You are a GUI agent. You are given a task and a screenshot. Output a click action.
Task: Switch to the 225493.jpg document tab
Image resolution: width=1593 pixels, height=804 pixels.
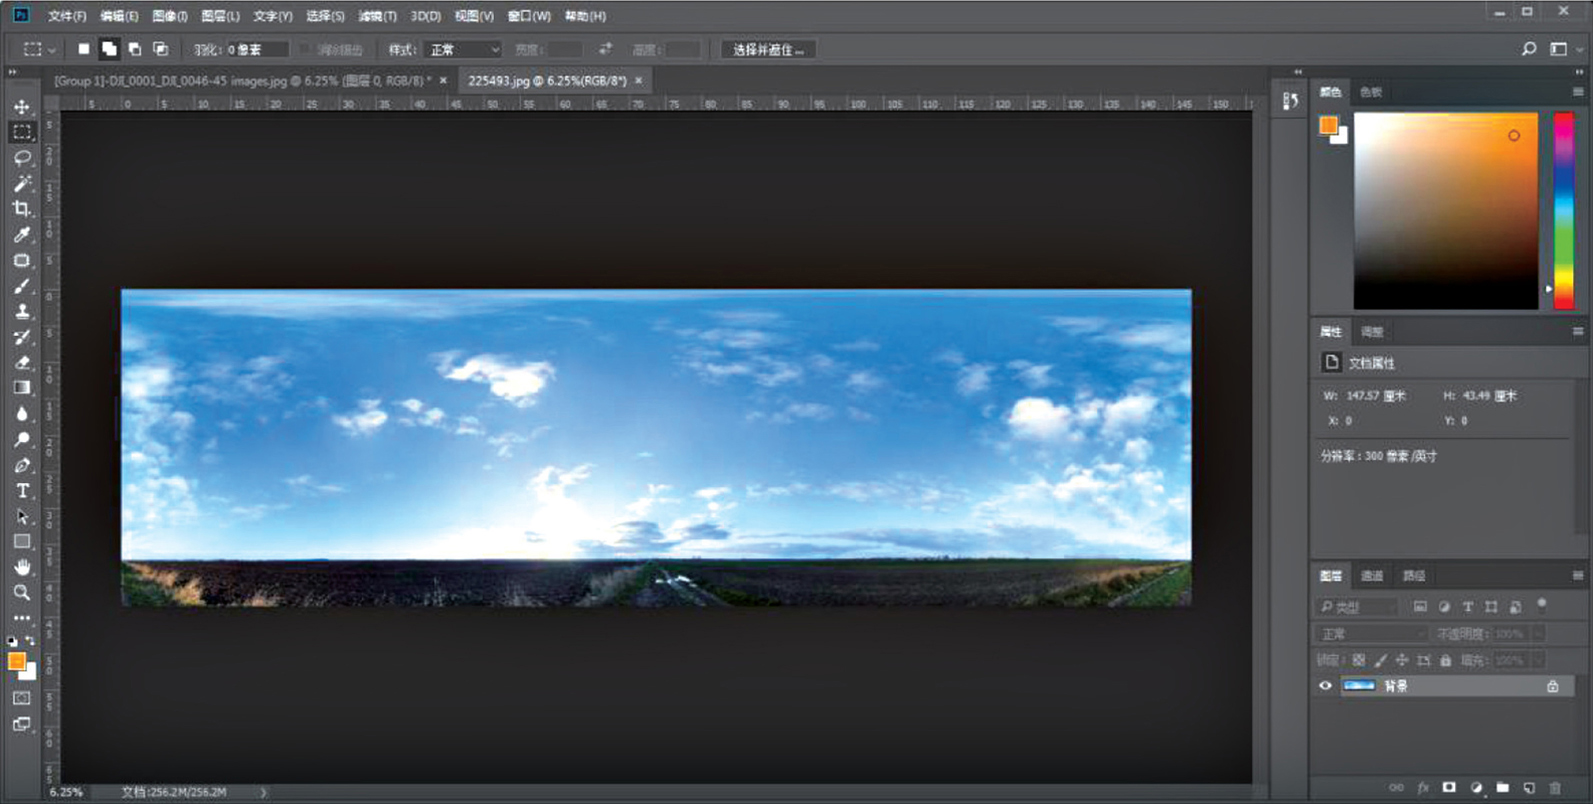[x=546, y=81]
